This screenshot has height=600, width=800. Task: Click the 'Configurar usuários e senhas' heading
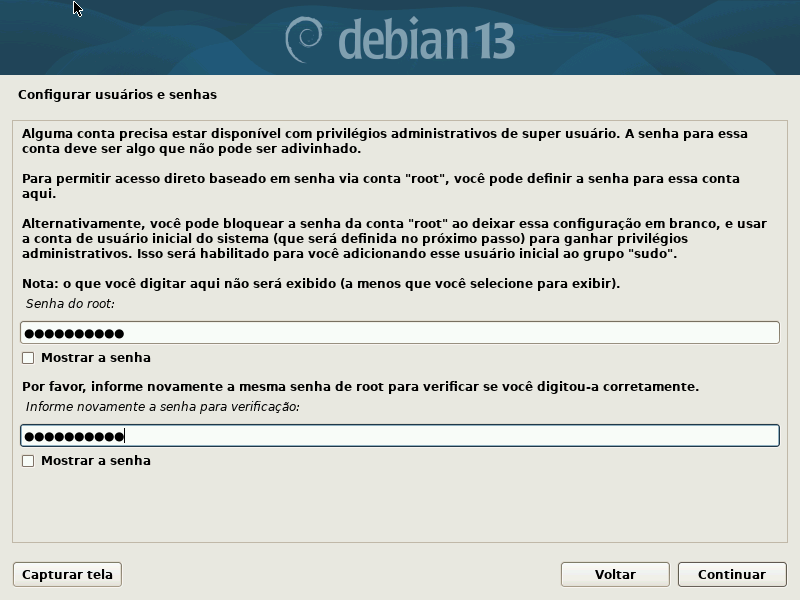[117, 95]
